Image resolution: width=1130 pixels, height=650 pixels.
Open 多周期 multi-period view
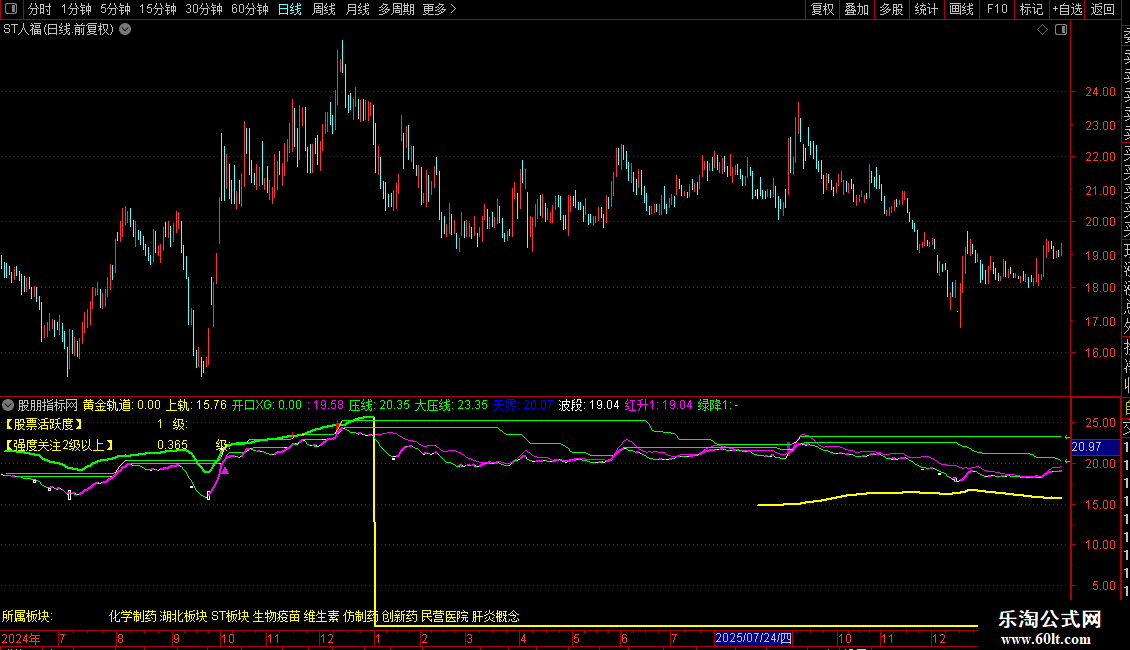[396, 9]
